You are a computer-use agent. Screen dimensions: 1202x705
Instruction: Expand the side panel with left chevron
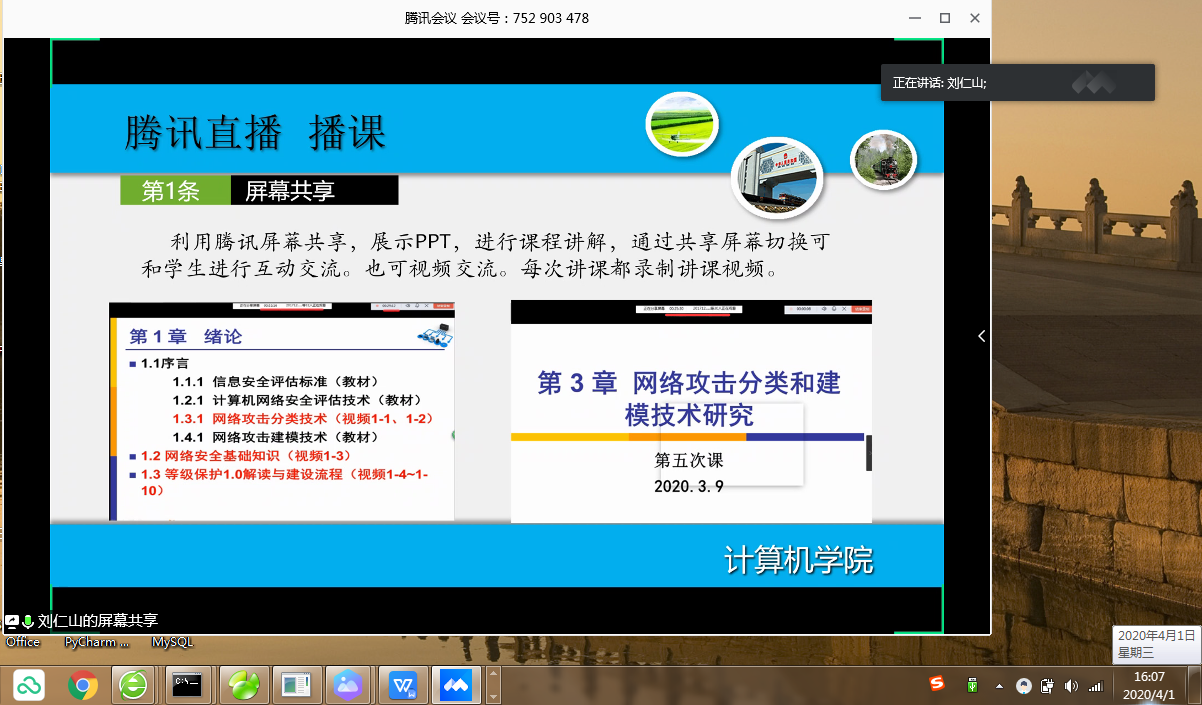coord(981,337)
